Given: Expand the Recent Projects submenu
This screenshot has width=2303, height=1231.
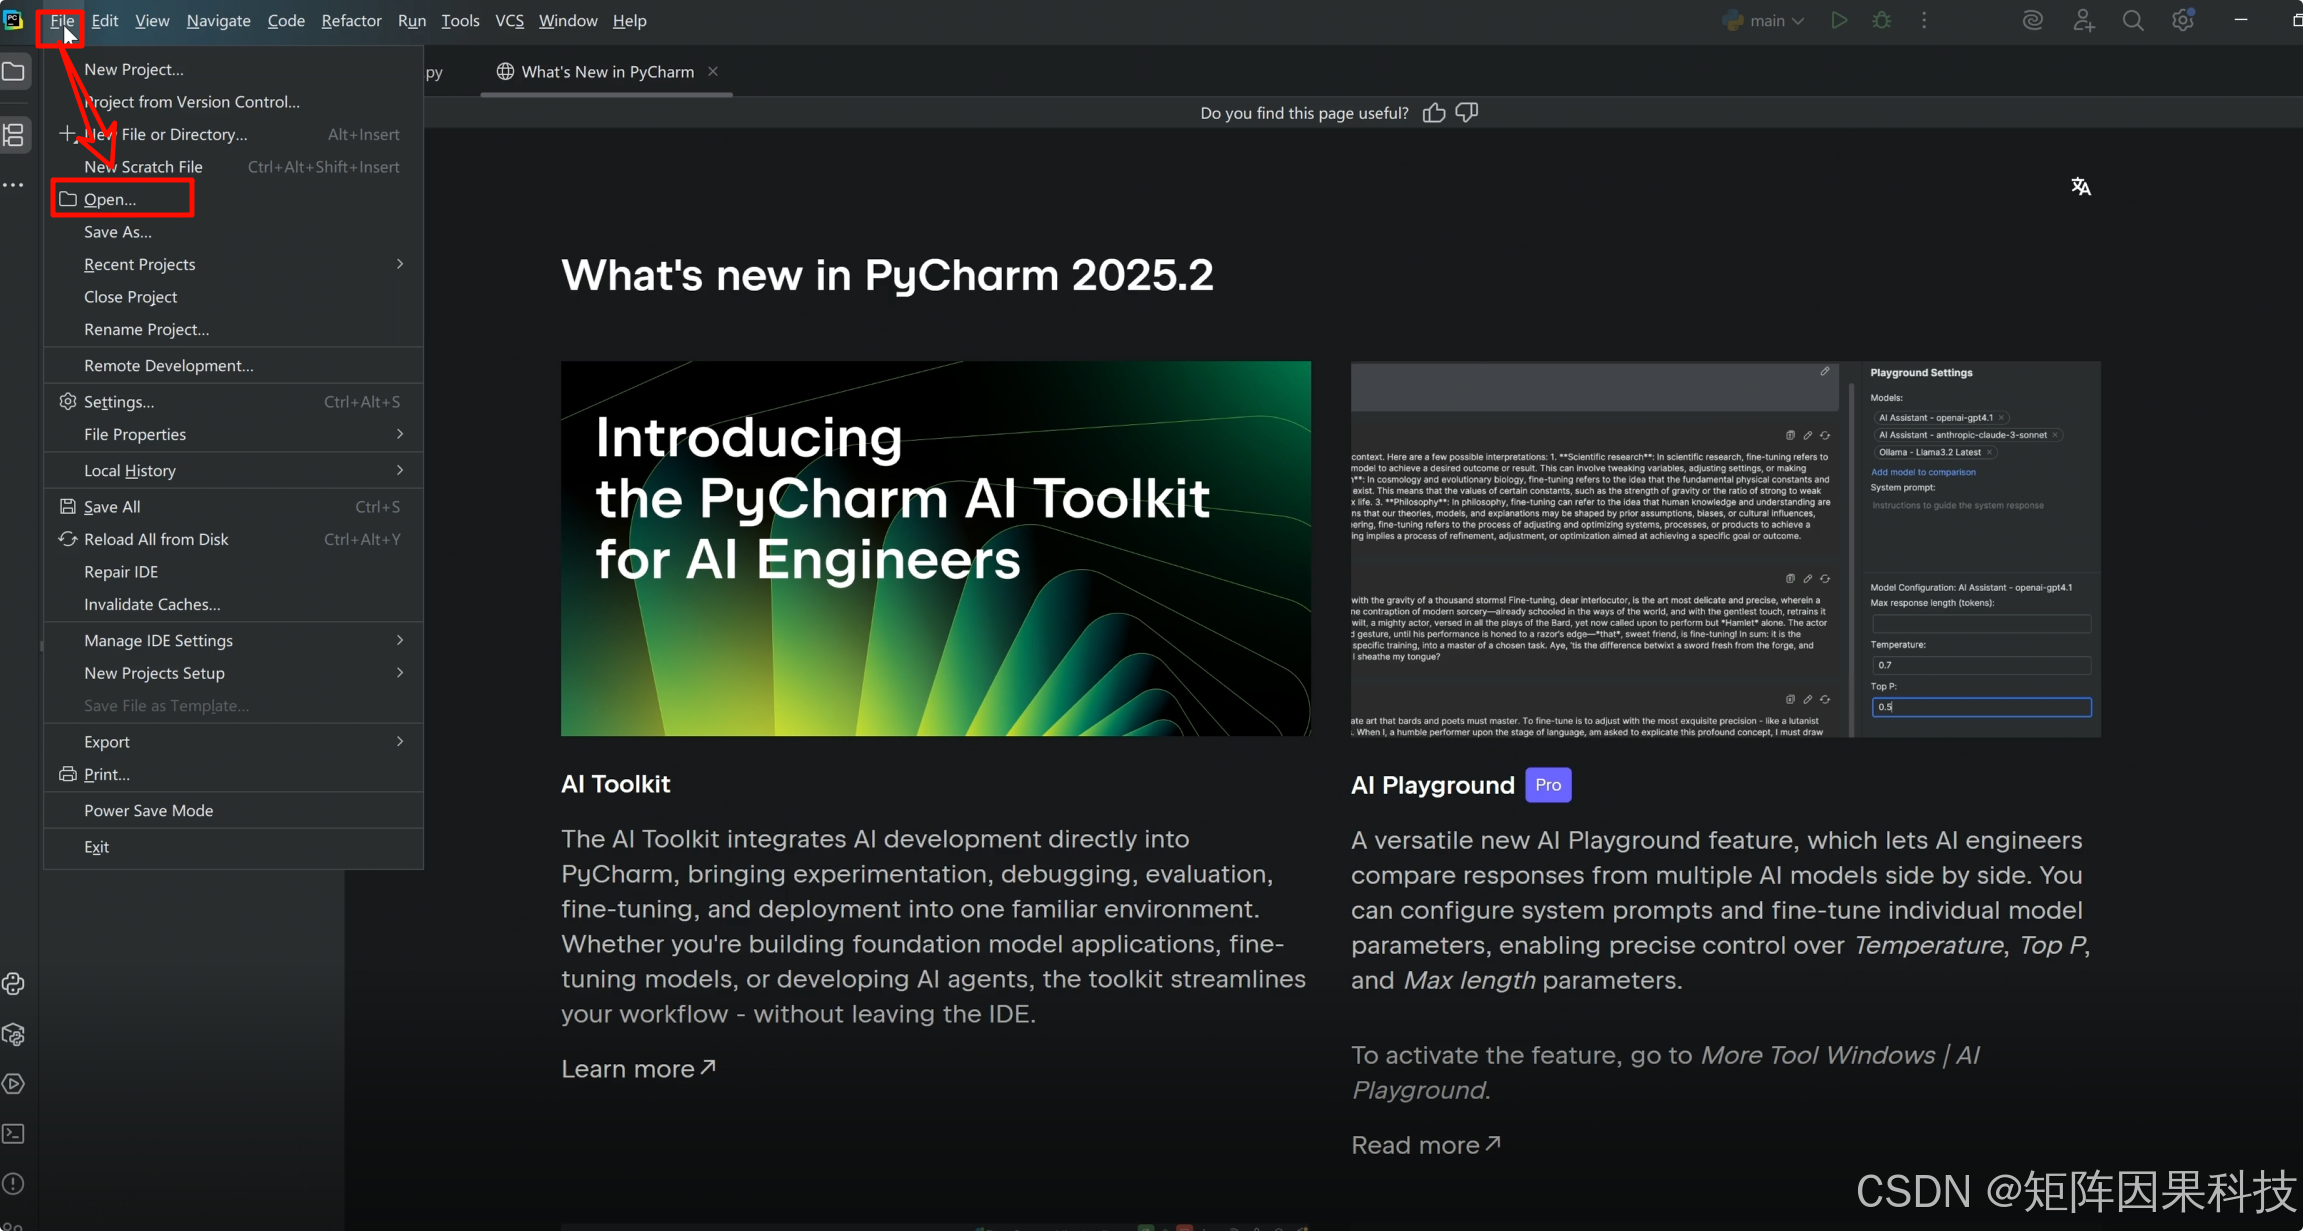Looking at the screenshot, I should point(139,264).
